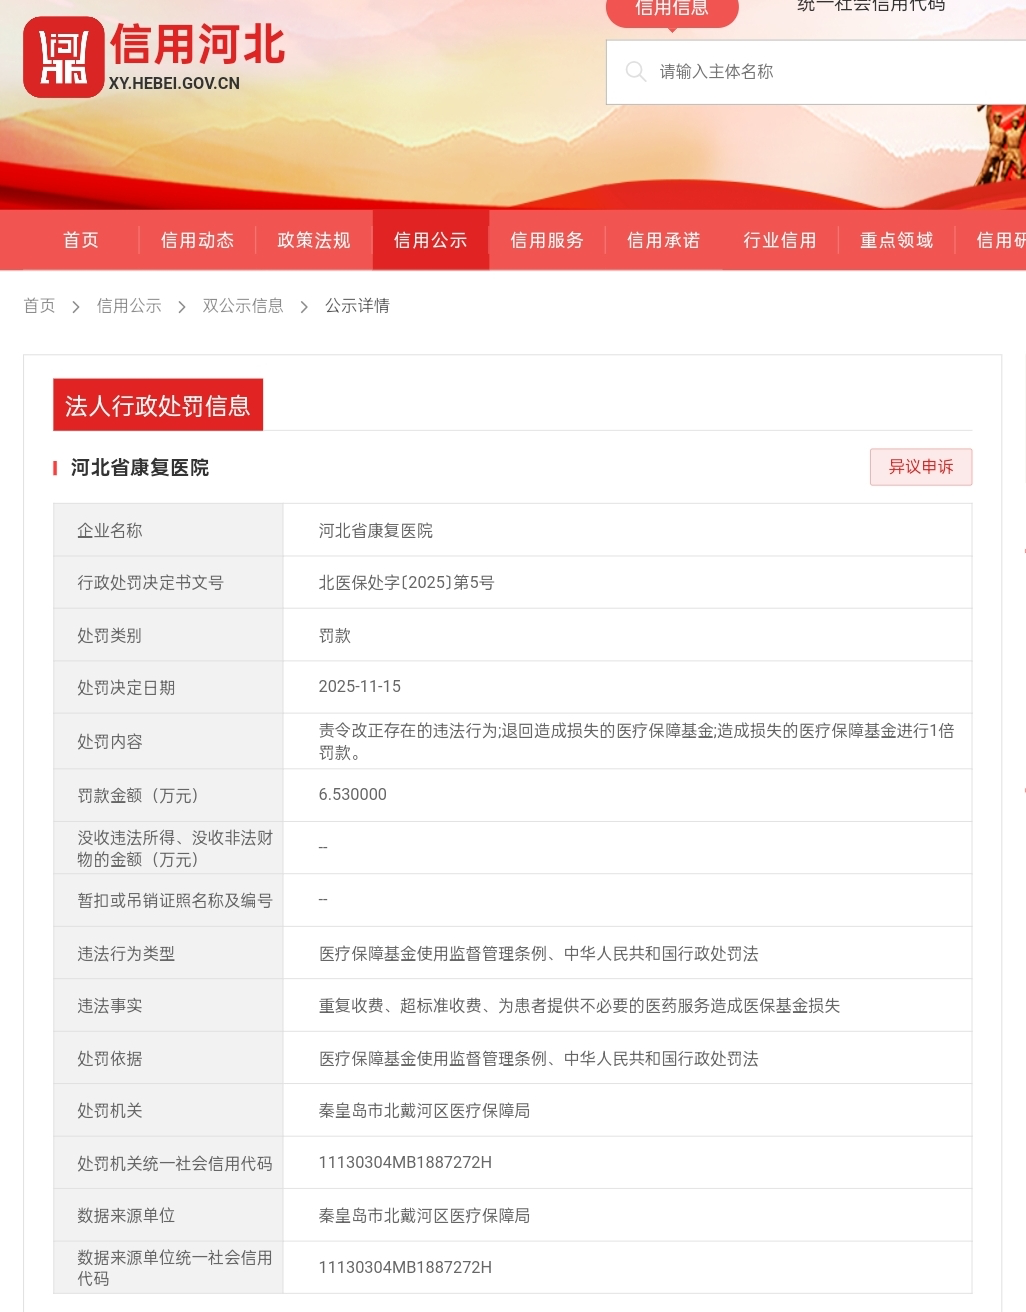Click the 信用河北 red logo icon

(63, 57)
